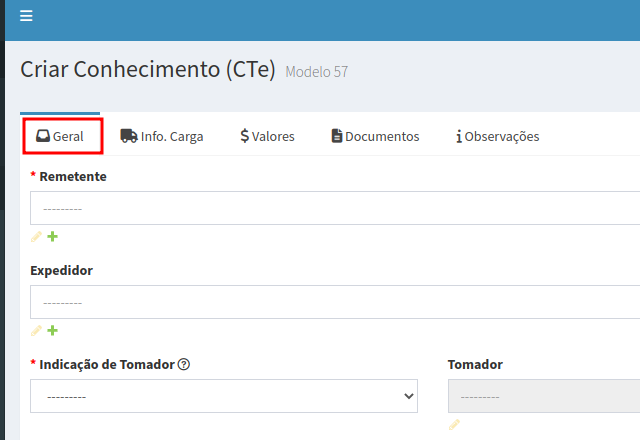Click the Indicação de Tomador label text
This screenshot has height=440, width=640.
tap(107, 364)
